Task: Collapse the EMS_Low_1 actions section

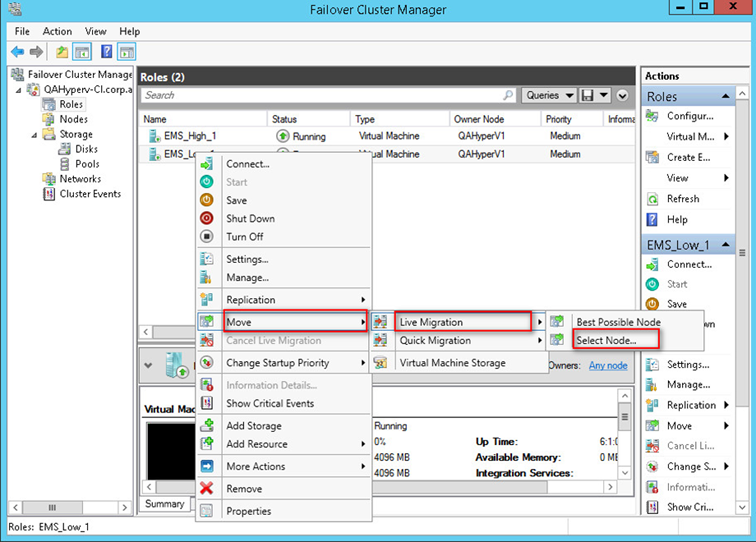Action: pyautogui.click(x=727, y=244)
